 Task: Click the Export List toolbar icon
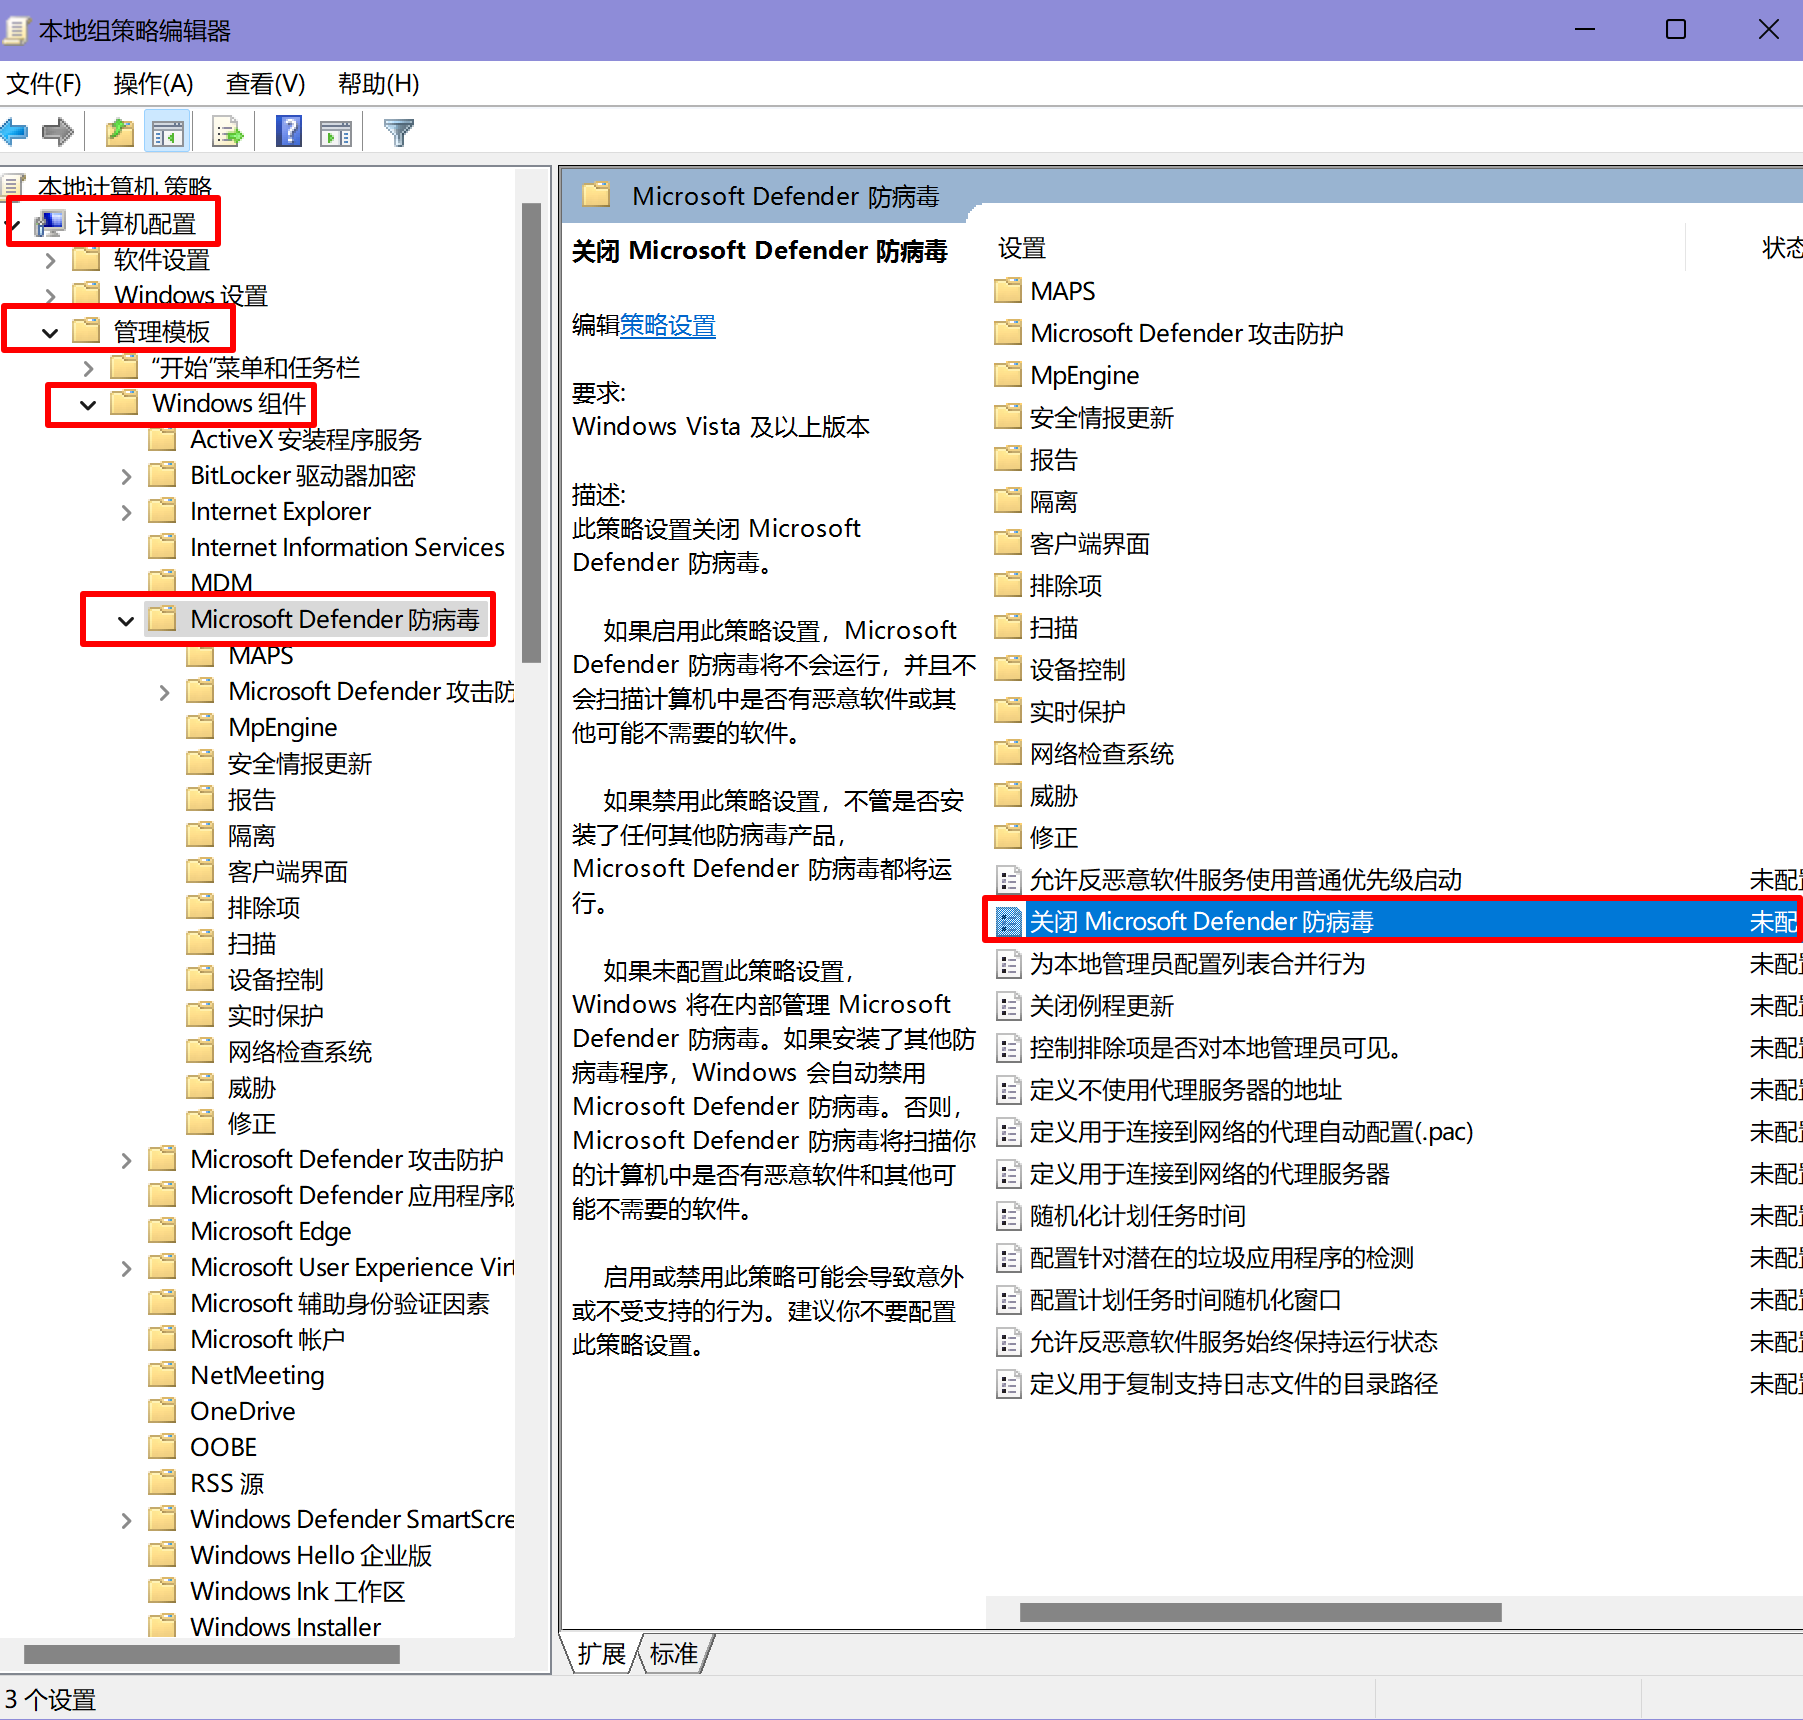coord(228,131)
